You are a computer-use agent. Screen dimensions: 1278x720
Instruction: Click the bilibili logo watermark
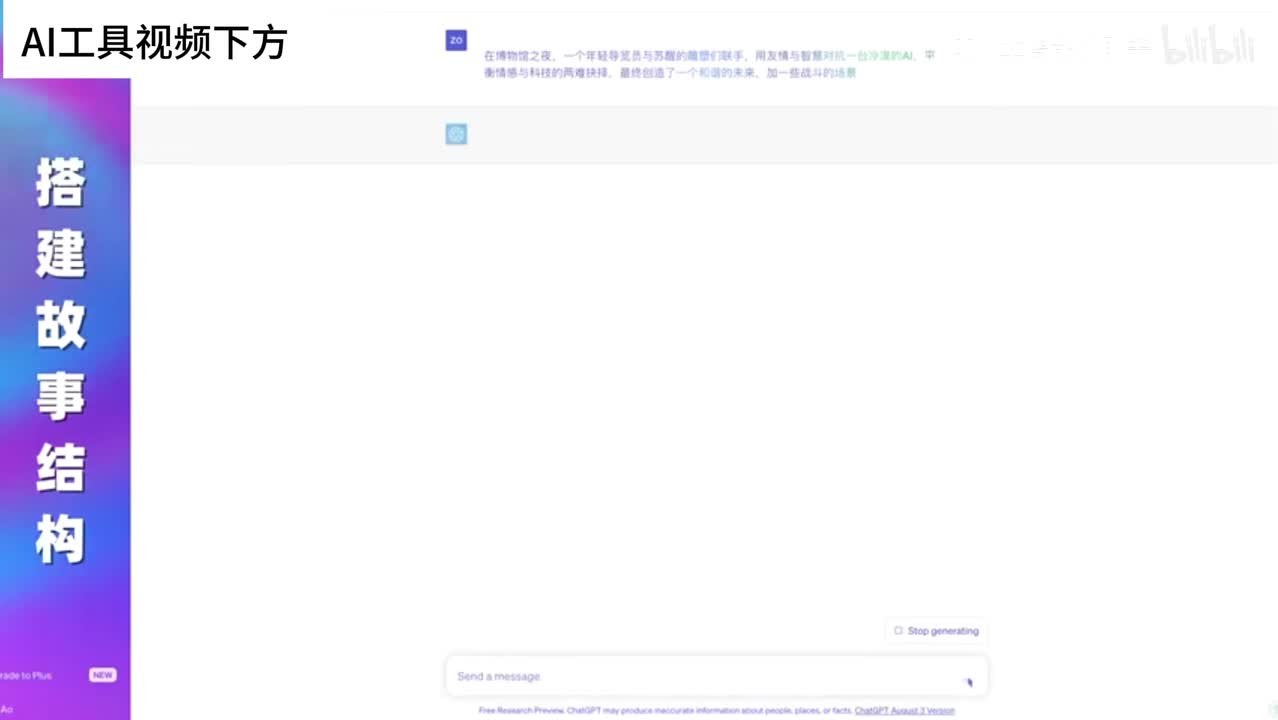pos(1207,47)
